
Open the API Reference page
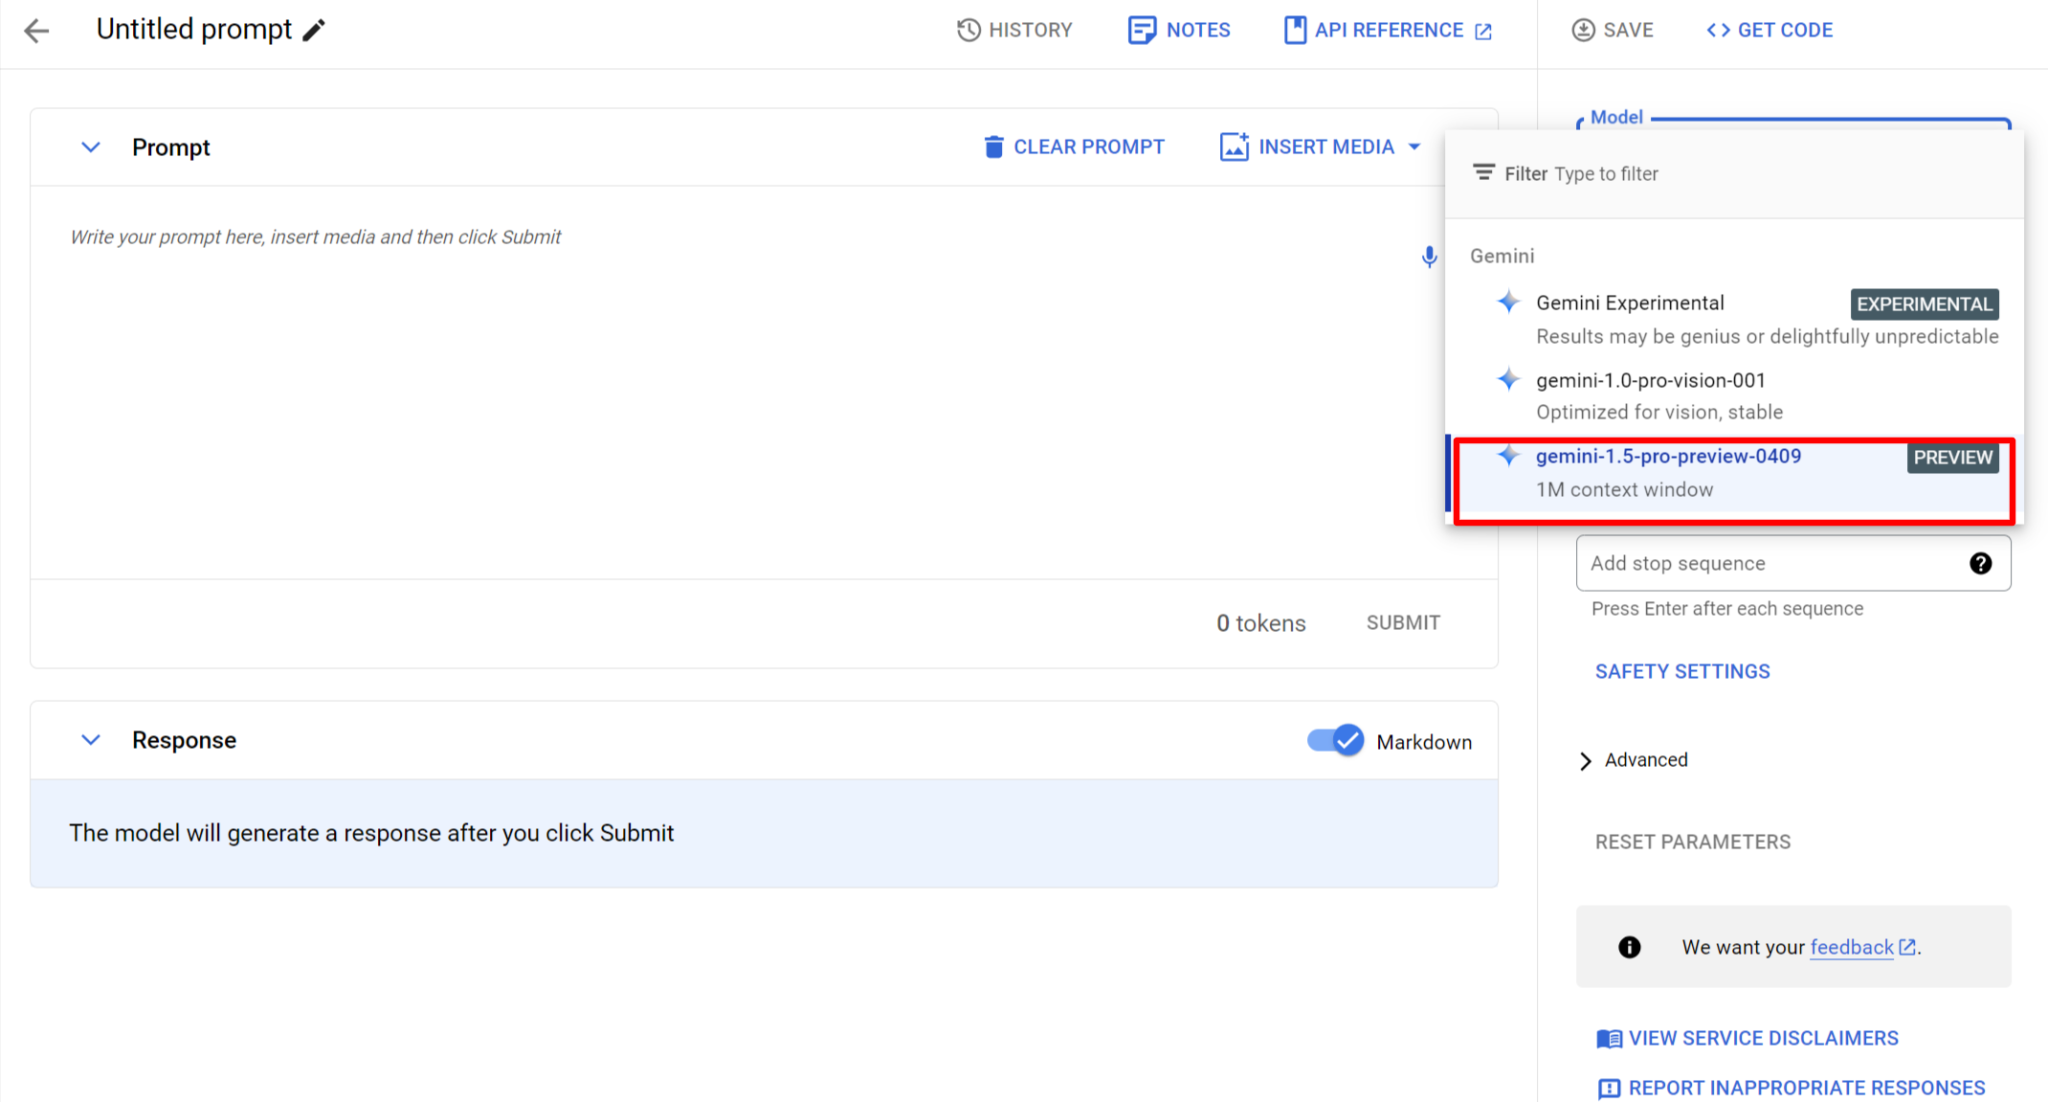1385,30
